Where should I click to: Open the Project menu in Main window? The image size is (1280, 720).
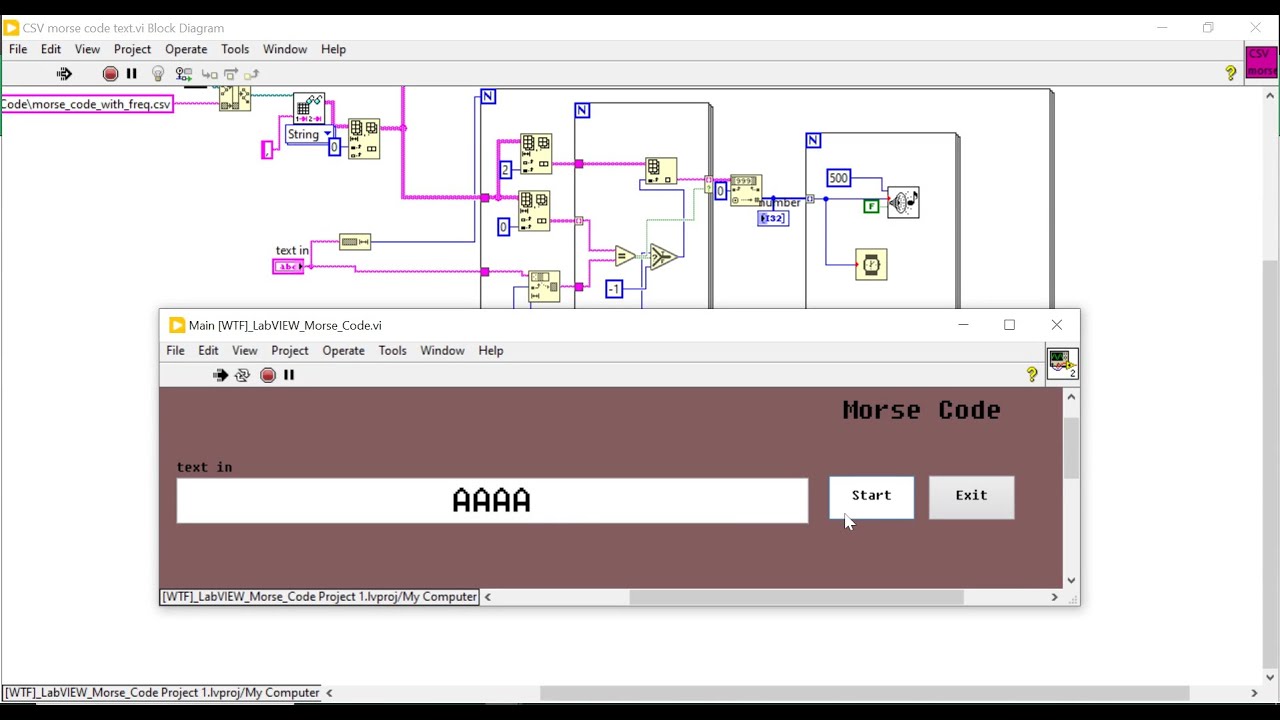[290, 350]
